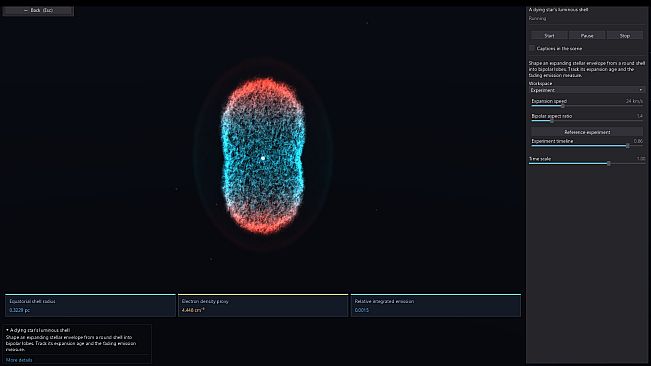Click the '4,448 cm⁻³' density value
Viewport: 651px width, 366px height.
coord(193,310)
